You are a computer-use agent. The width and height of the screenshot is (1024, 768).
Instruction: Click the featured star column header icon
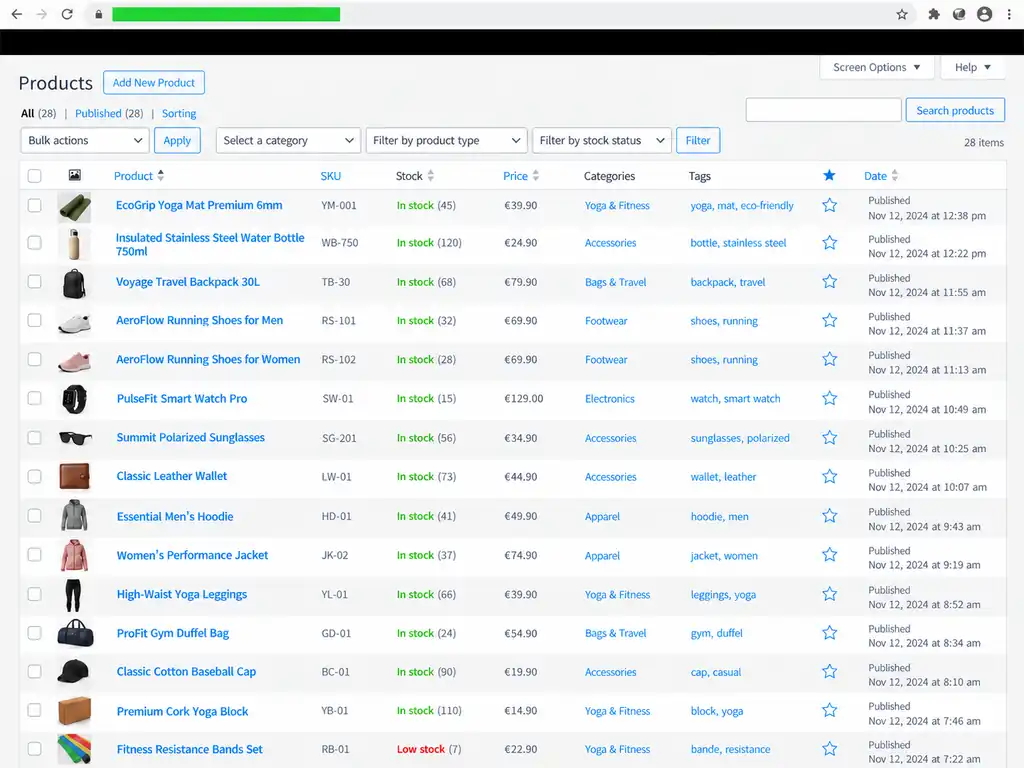tap(829, 175)
